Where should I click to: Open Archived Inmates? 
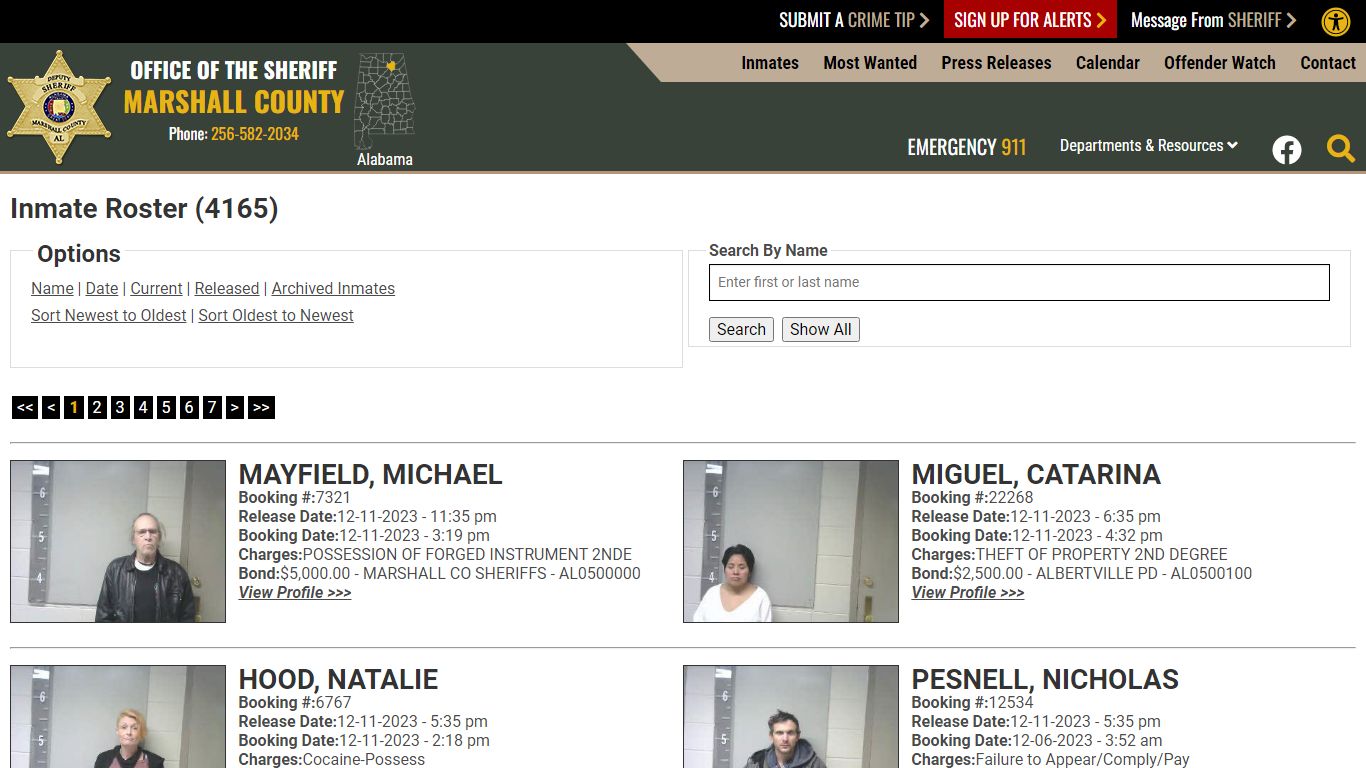click(x=333, y=288)
